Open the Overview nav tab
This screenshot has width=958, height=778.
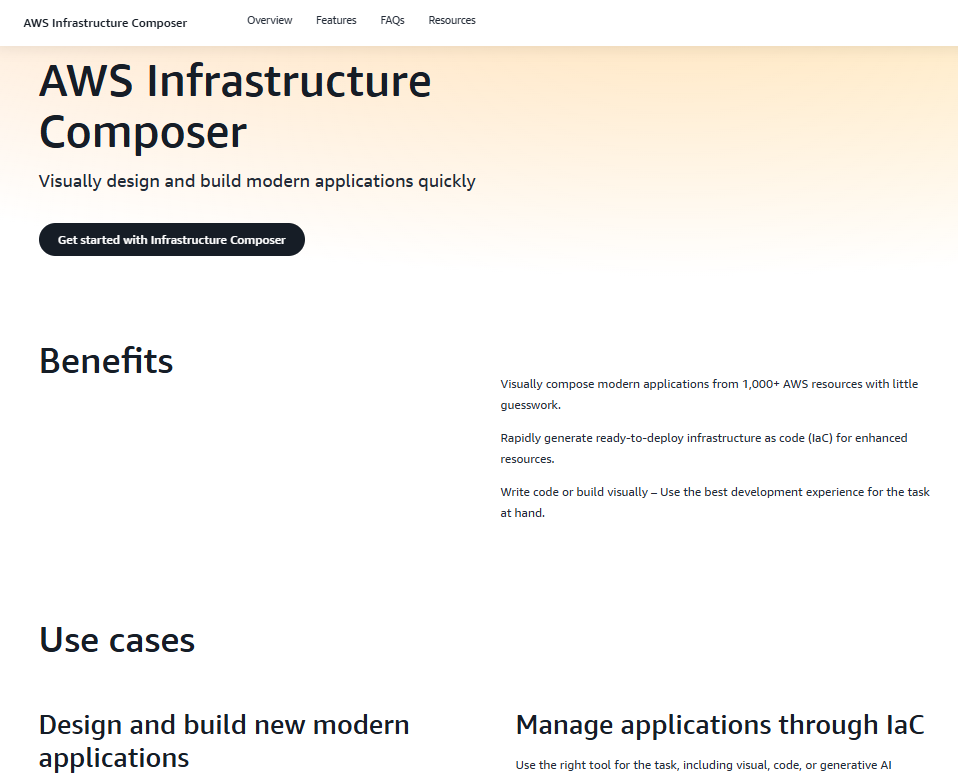(x=269, y=20)
